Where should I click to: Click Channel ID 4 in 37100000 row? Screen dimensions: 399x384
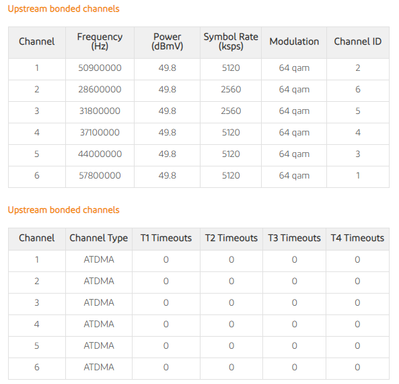pyautogui.click(x=358, y=132)
